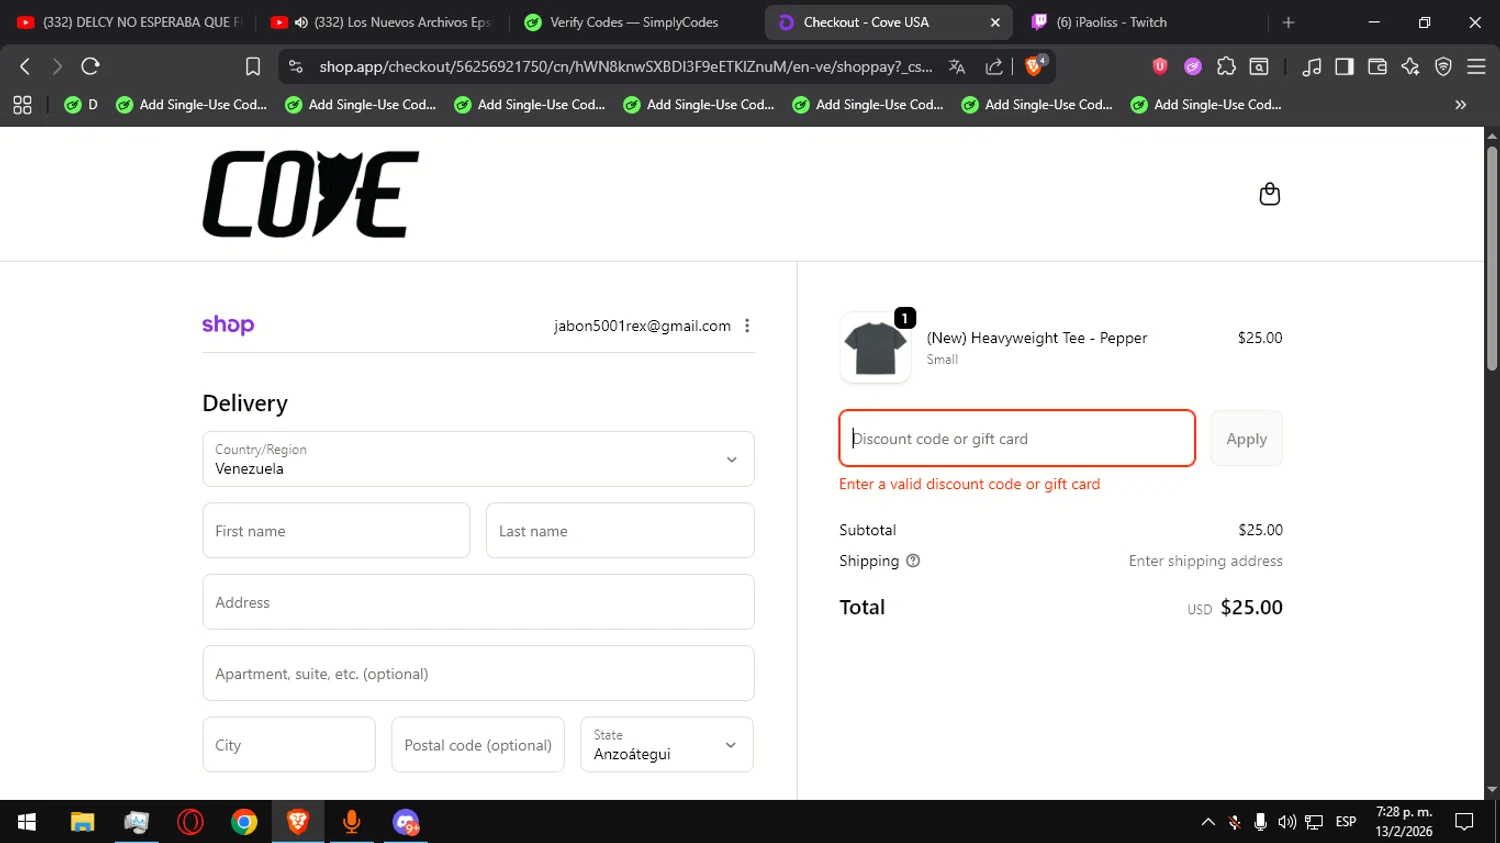Click the Apartment, suite field
Image resolution: width=1500 pixels, height=843 pixels.
click(x=478, y=673)
